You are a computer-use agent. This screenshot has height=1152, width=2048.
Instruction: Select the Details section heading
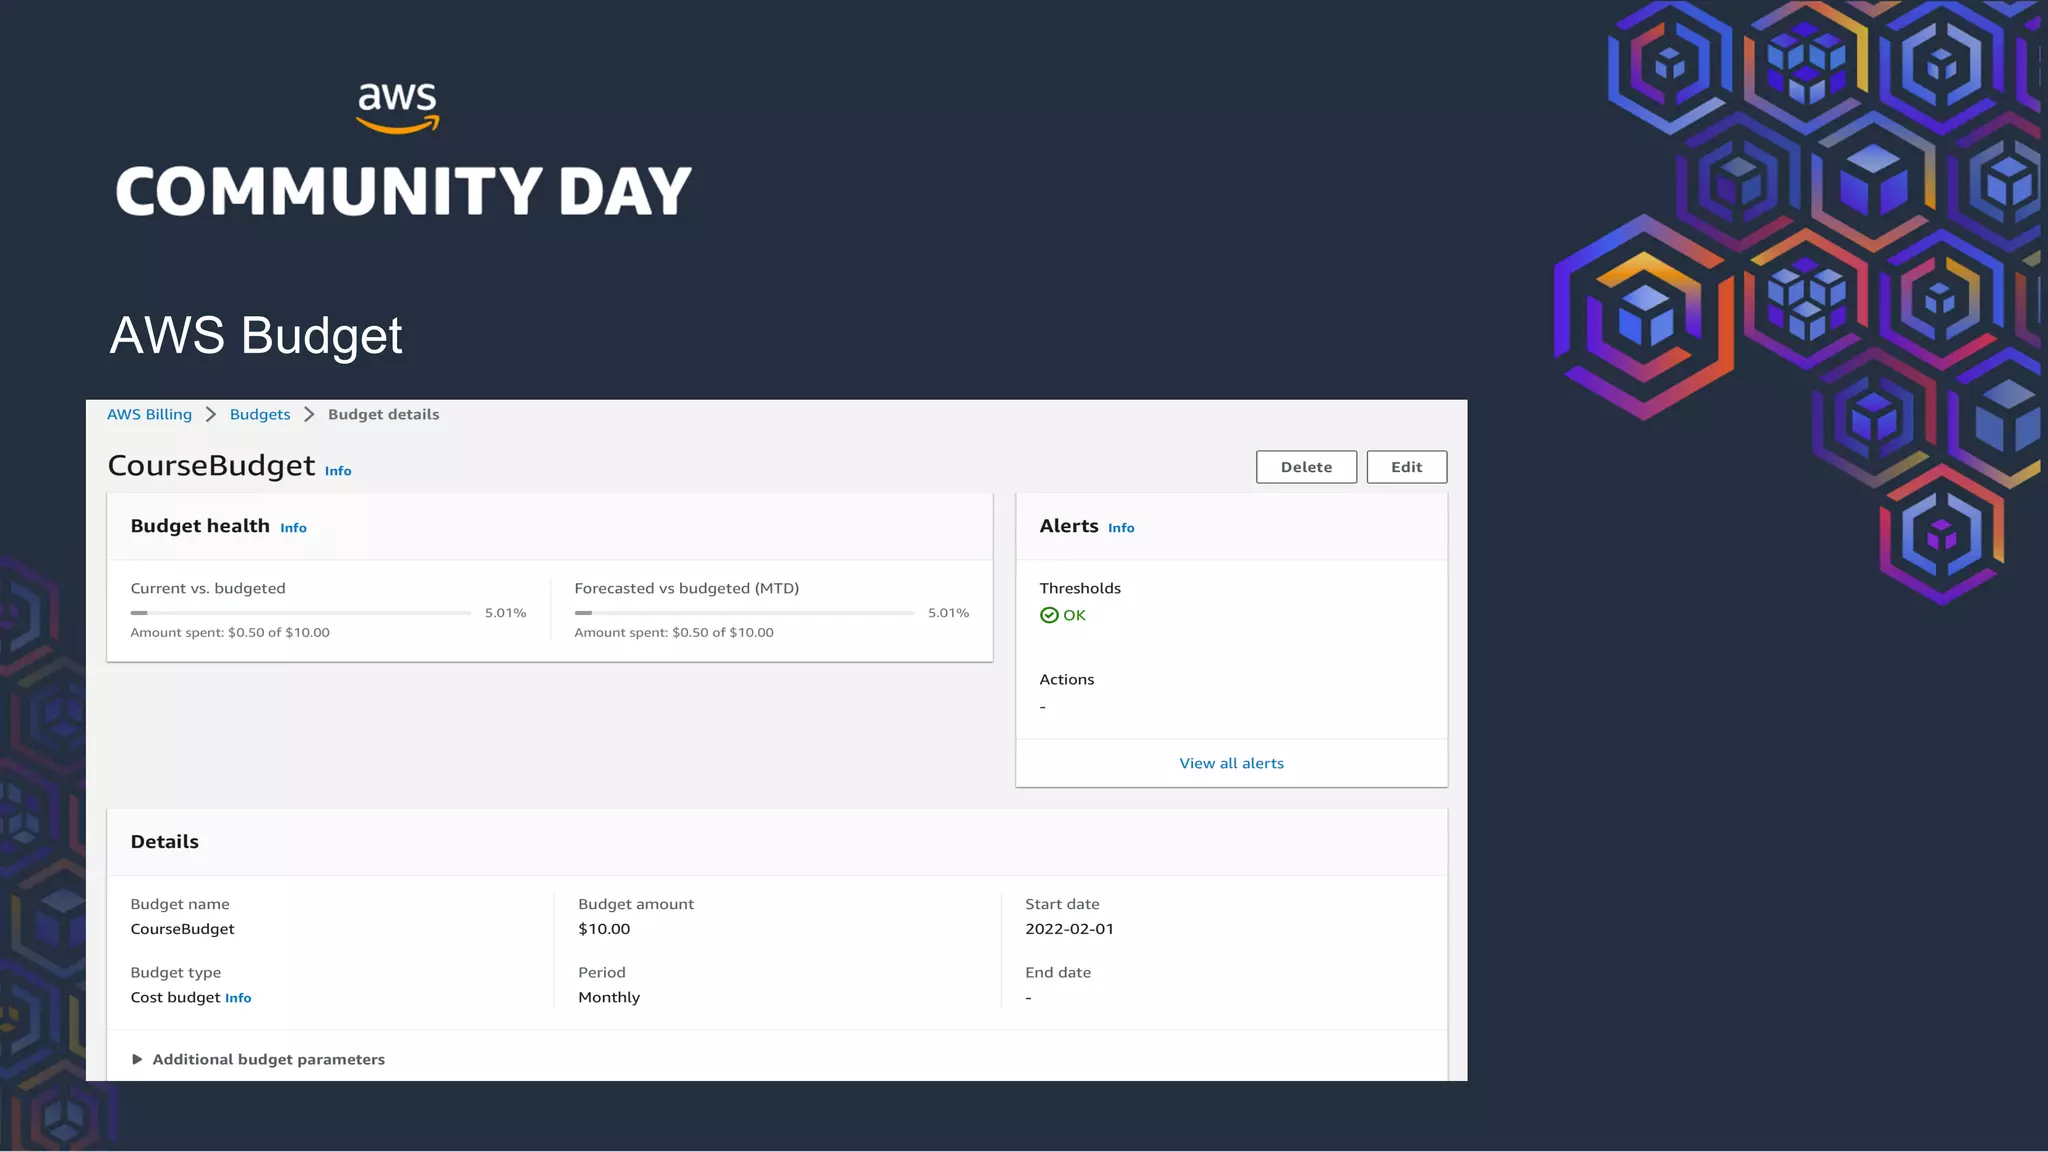click(x=165, y=842)
